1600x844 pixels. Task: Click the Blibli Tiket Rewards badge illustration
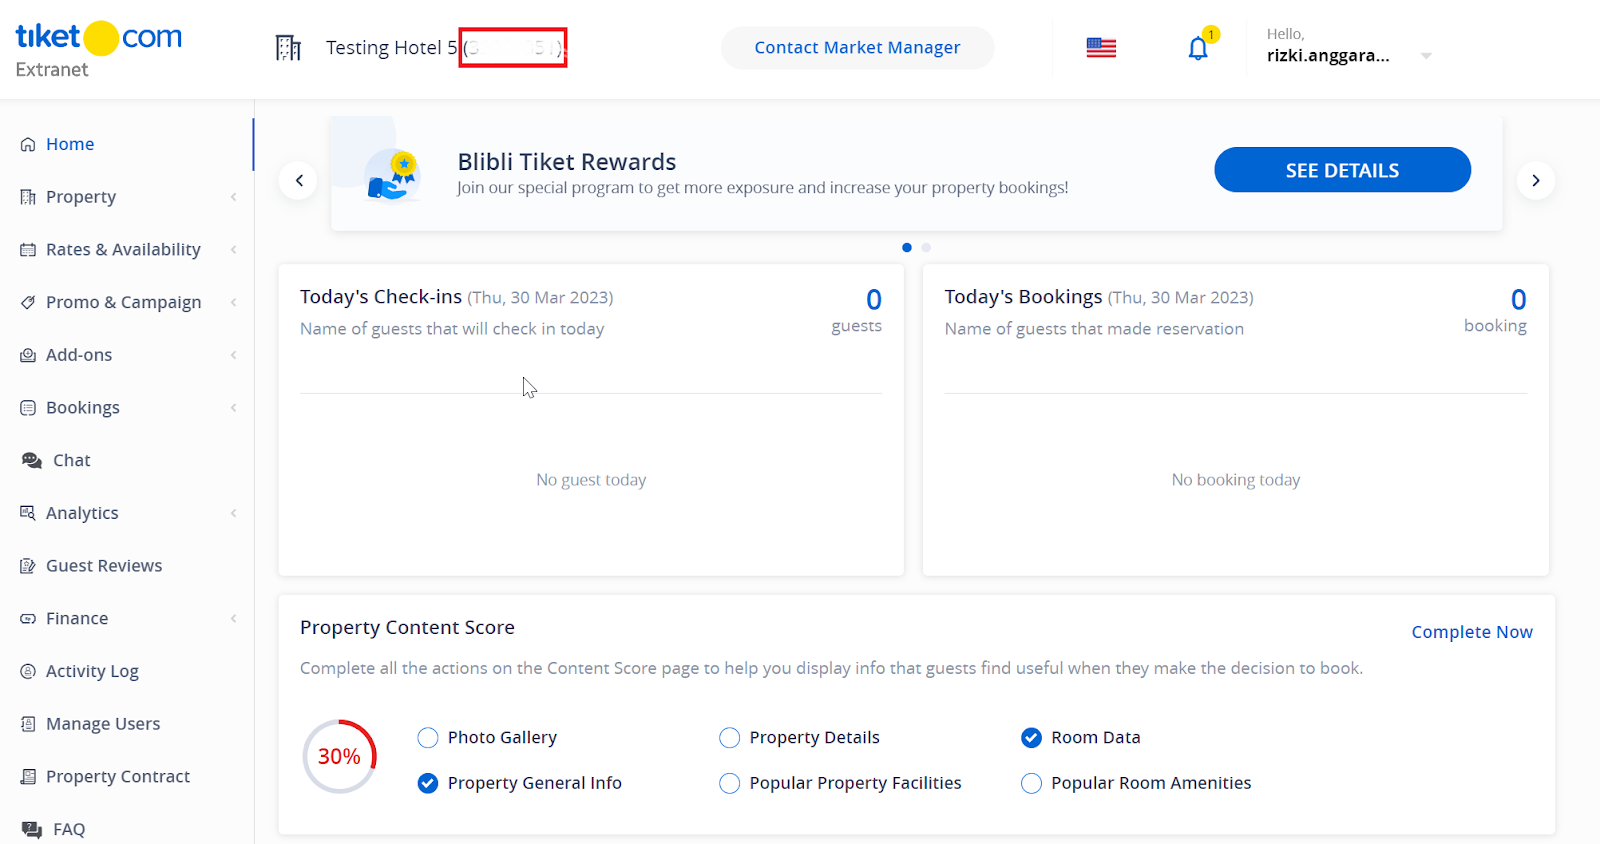point(393,174)
